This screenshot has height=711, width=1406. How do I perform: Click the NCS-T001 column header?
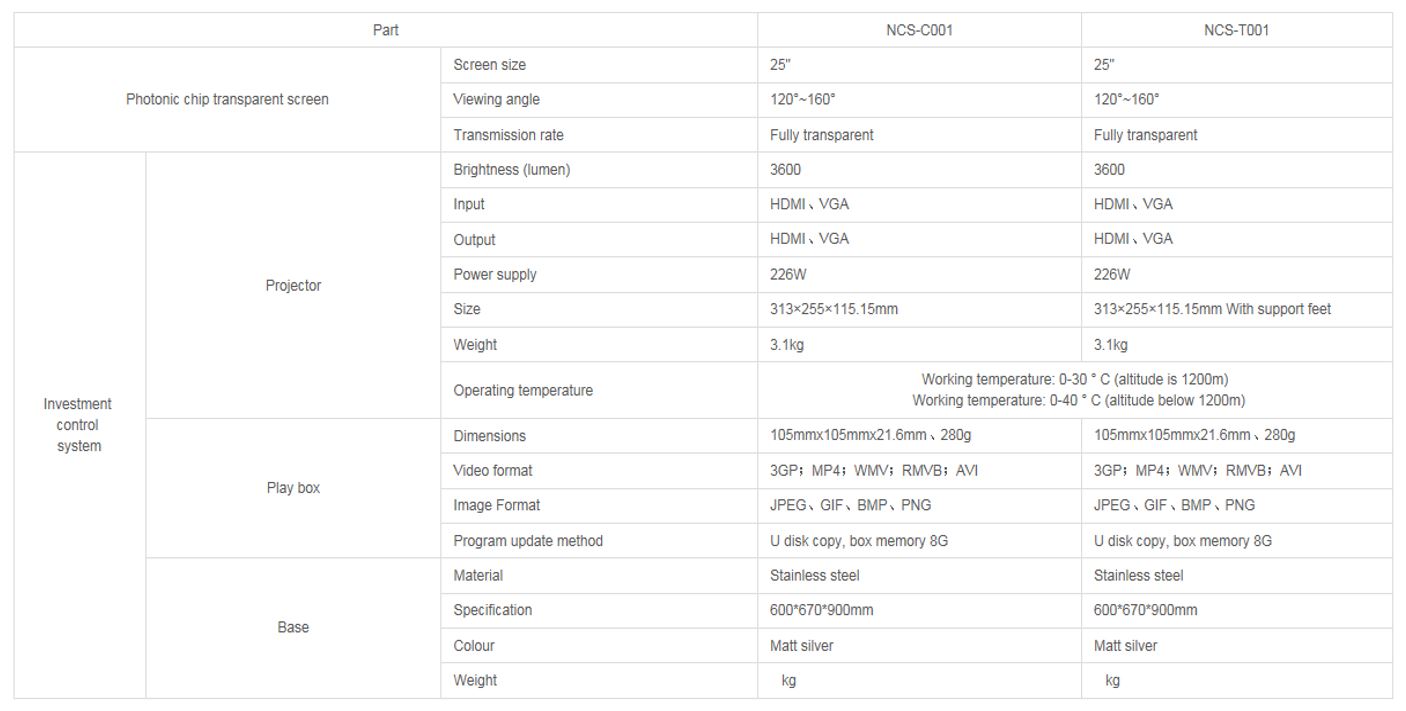[1237, 30]
